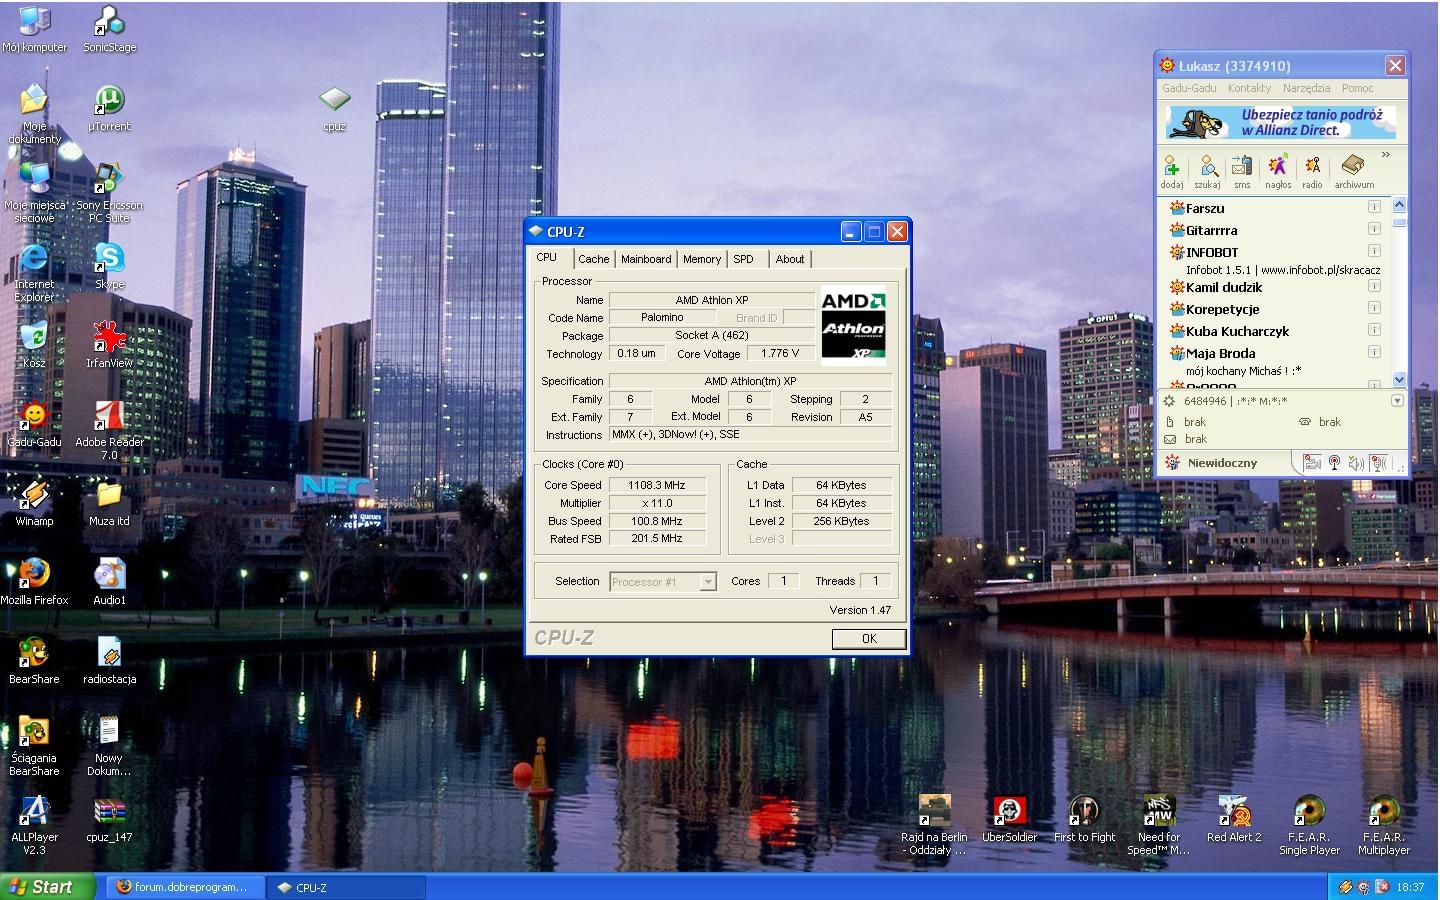Select the CPU tab in CPU-Z

(x=547, y=257)
